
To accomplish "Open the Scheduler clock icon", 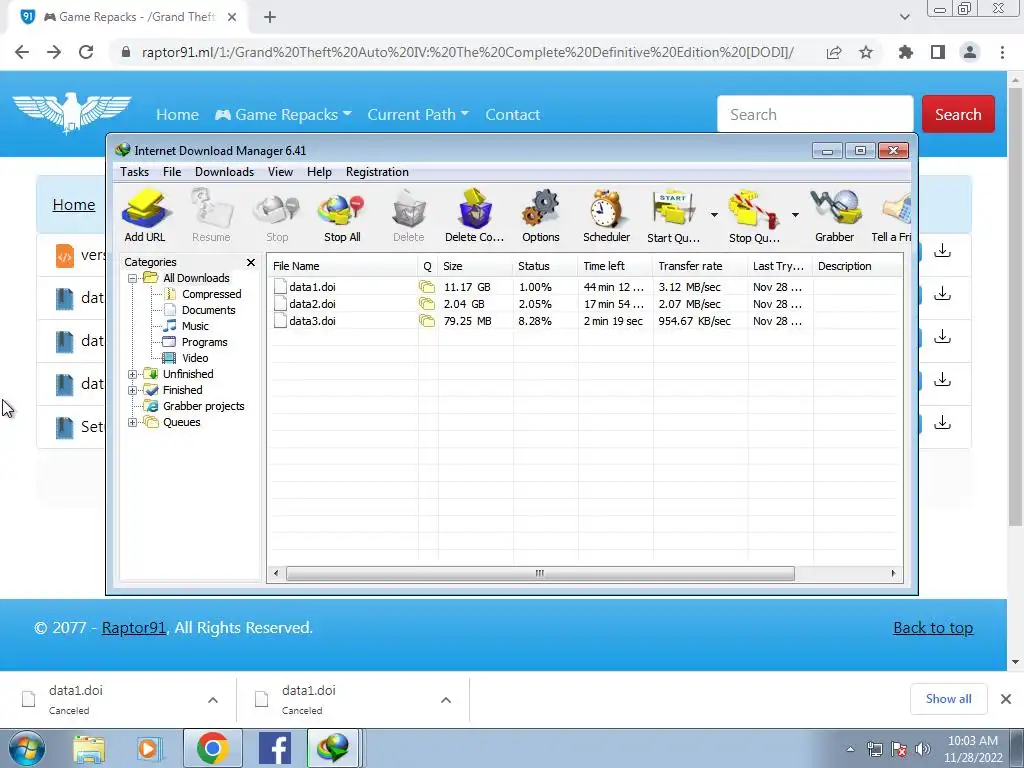I will click(606, 216).
